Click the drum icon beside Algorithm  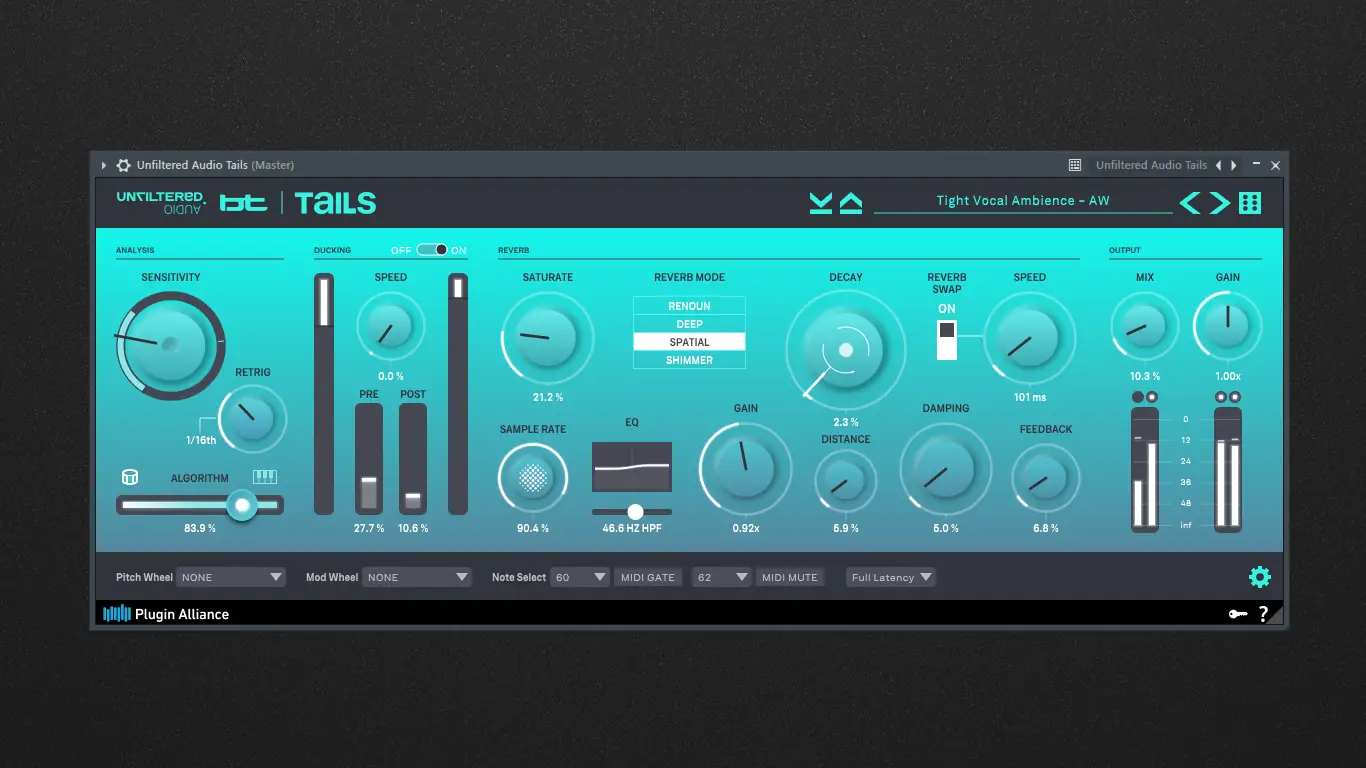(x=129, y=477)
